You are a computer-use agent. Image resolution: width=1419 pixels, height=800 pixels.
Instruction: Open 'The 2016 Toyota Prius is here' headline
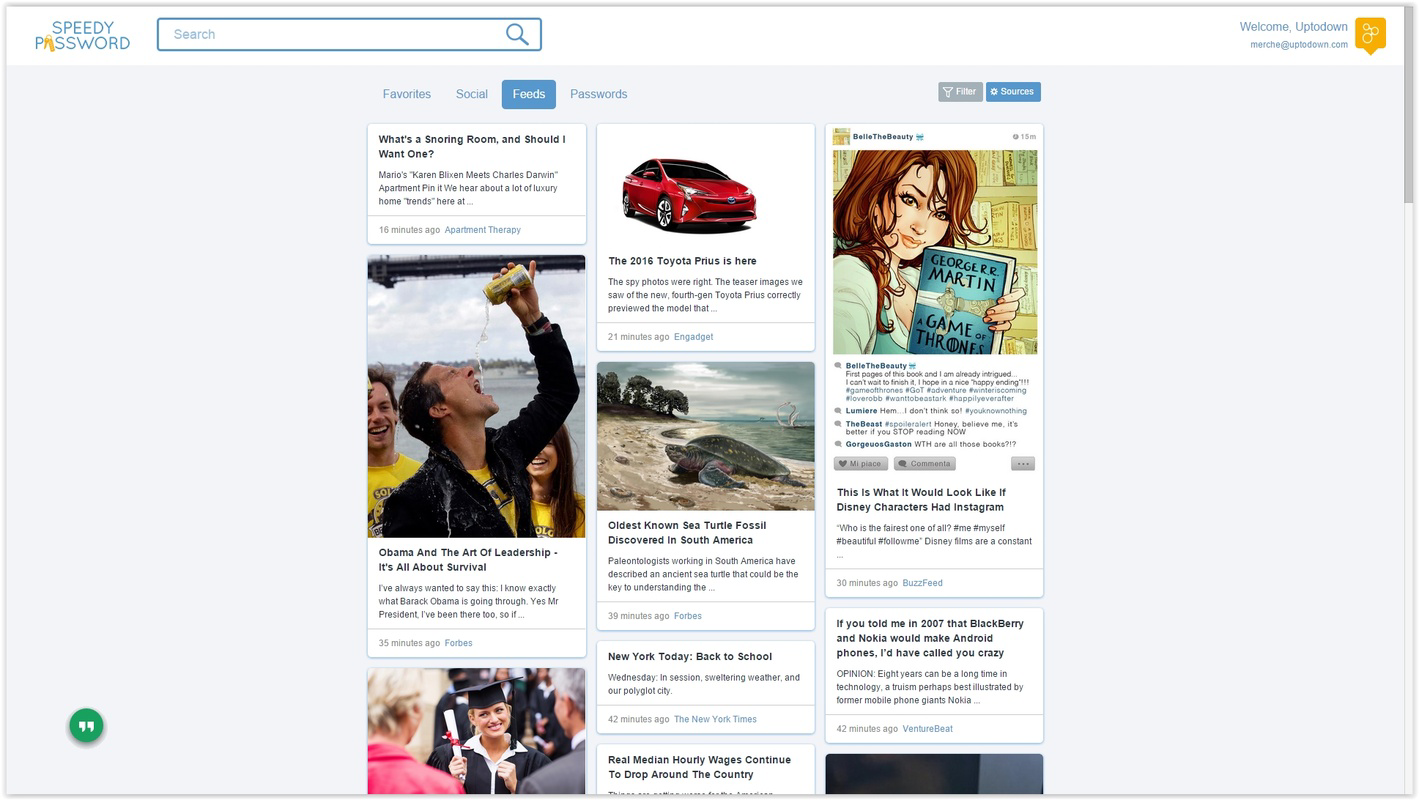pyautogui.click(x=682, y=261)
